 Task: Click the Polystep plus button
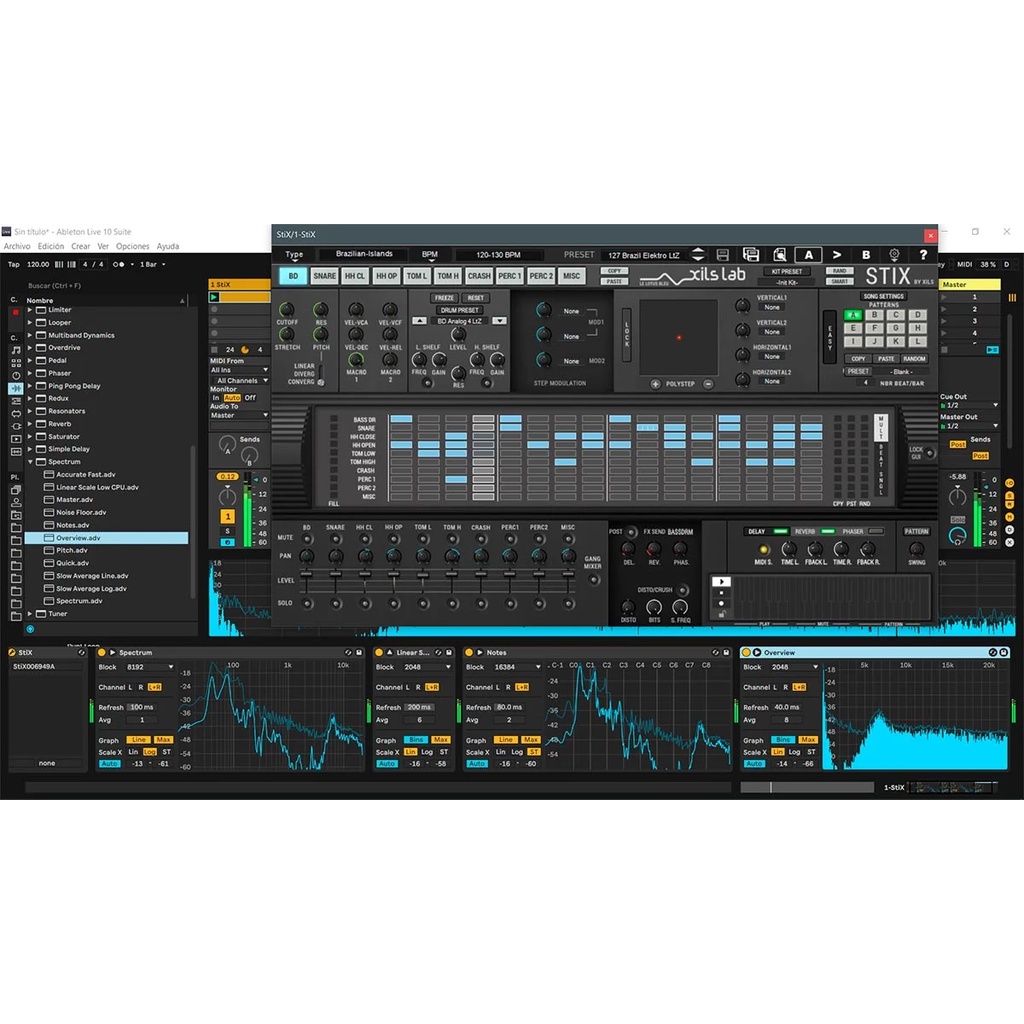pyautogui.click(x=655, y=384)
